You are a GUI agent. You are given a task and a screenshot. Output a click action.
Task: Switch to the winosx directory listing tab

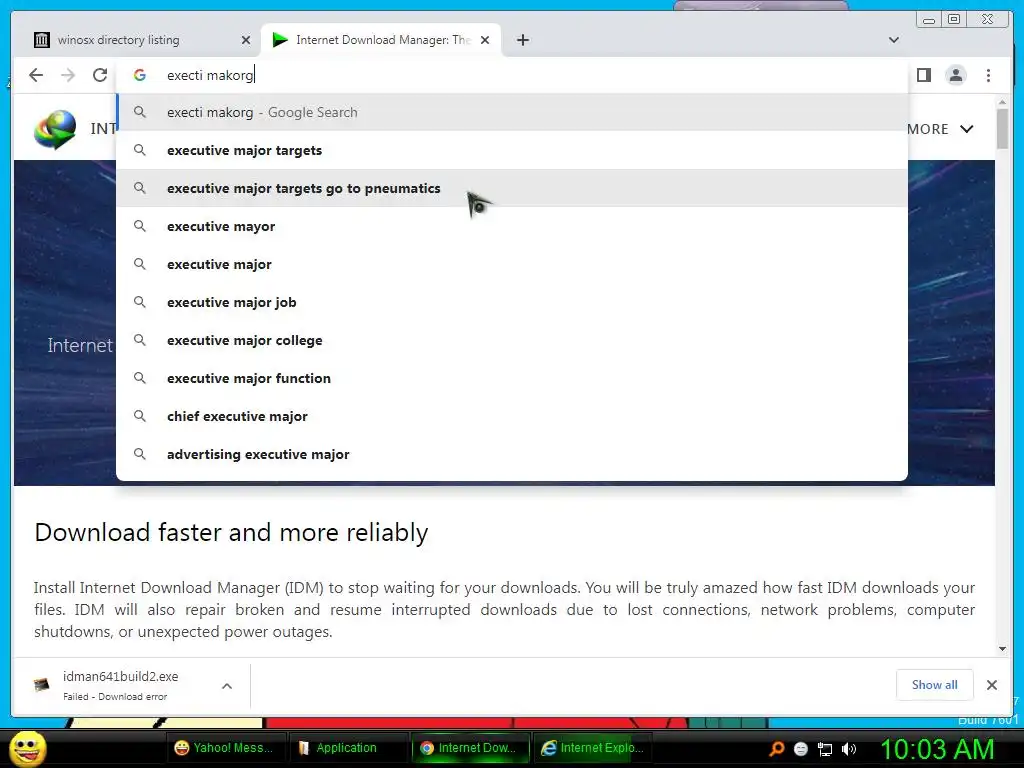(x=140, y=40)
